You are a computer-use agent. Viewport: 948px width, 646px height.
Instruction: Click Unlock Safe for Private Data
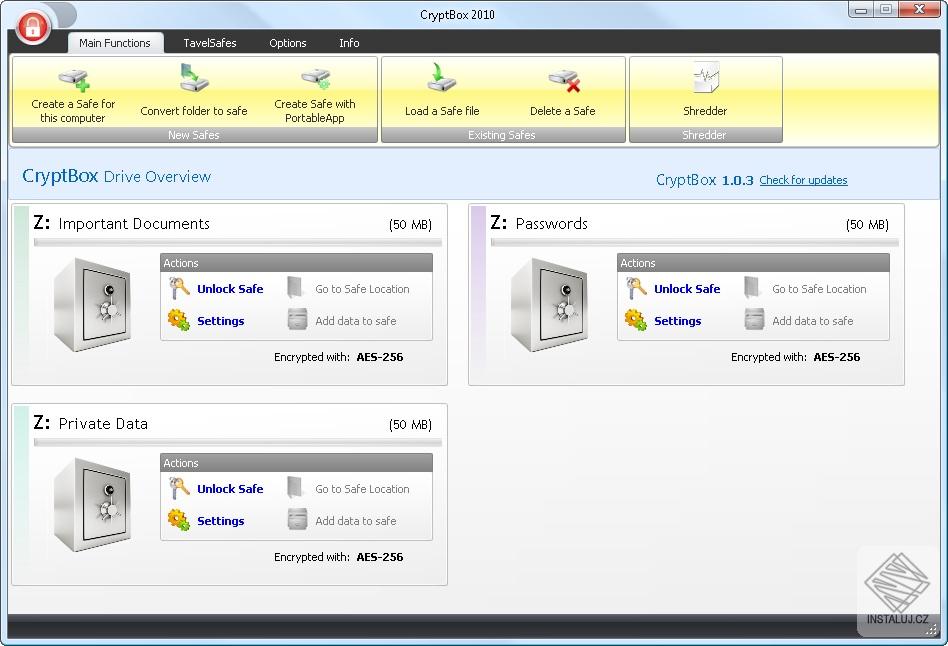coord(230,489)
